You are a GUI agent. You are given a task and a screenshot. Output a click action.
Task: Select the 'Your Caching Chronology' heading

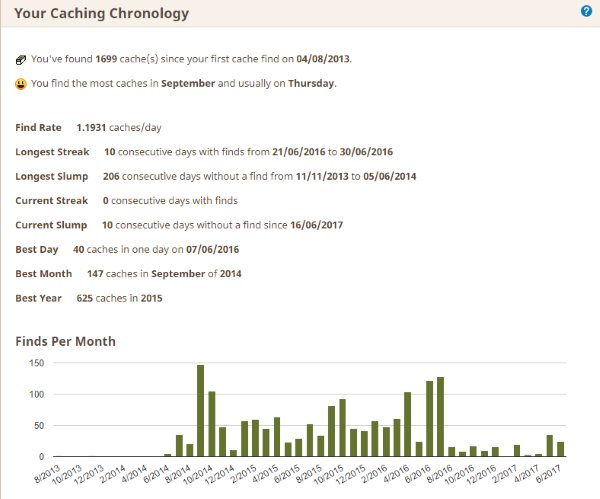click(101, 13)
